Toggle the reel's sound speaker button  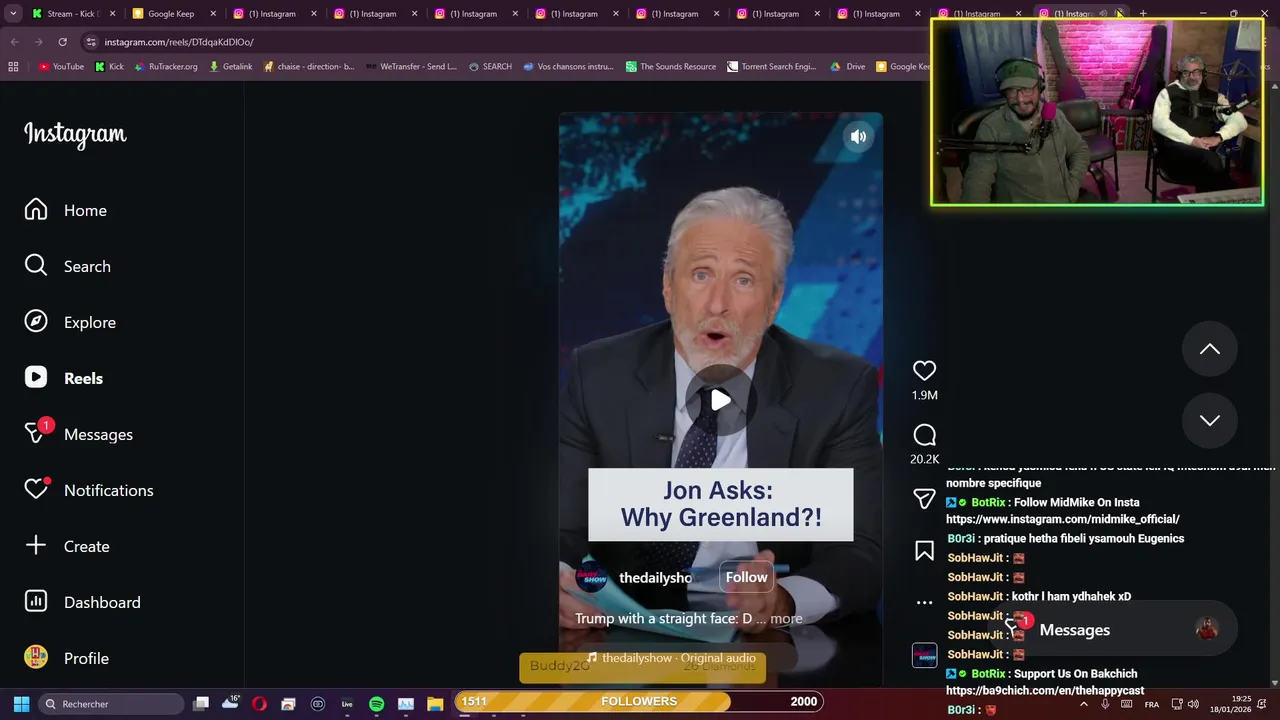tap(858, 137)
